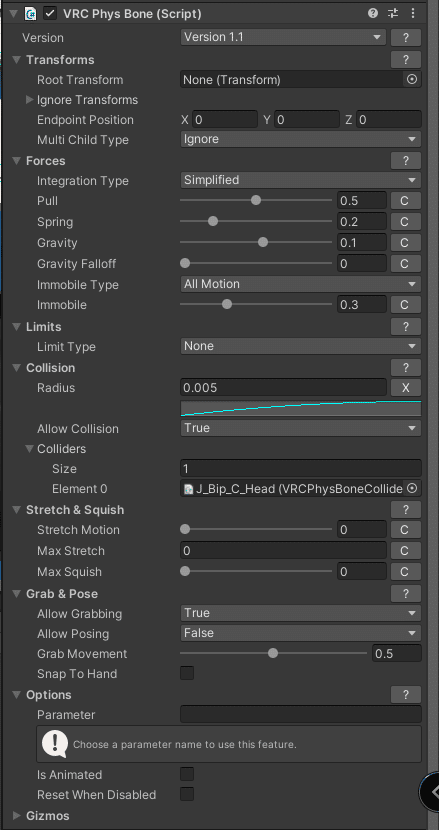Remove the Radius curve with X button
439x830 pixels.
(x=406, y=387)
